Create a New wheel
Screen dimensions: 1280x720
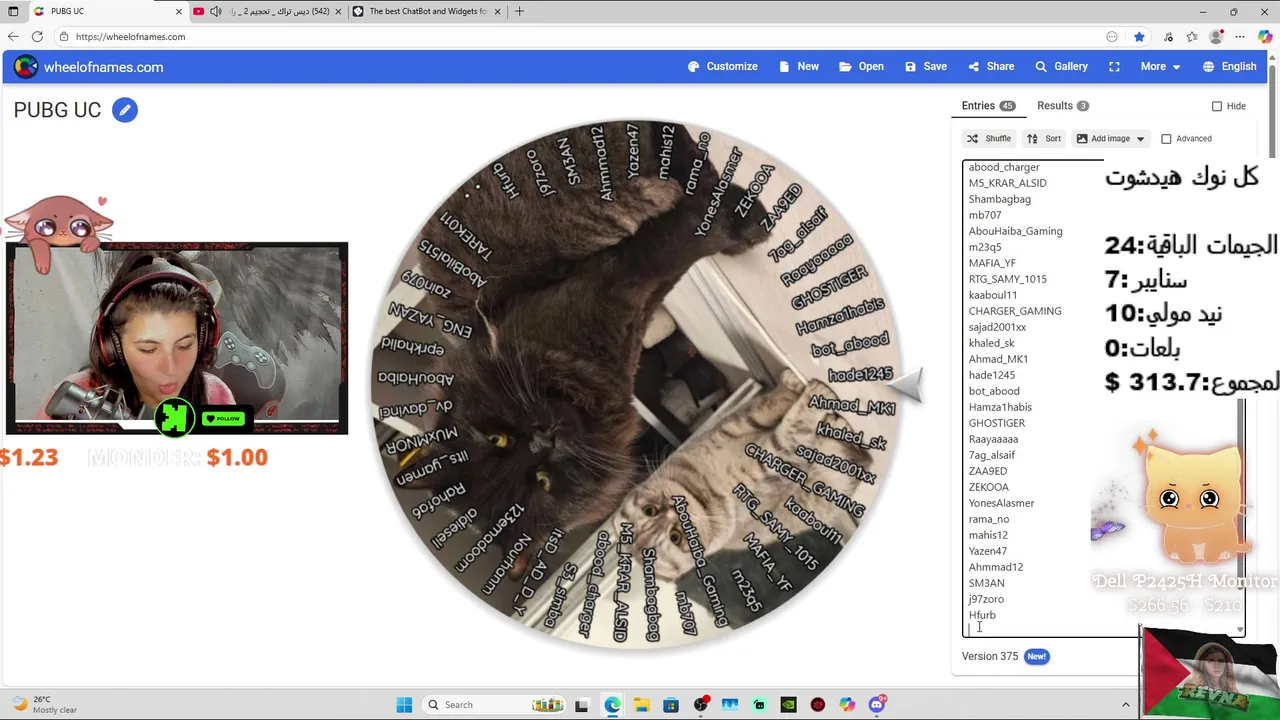pos(798,67)
